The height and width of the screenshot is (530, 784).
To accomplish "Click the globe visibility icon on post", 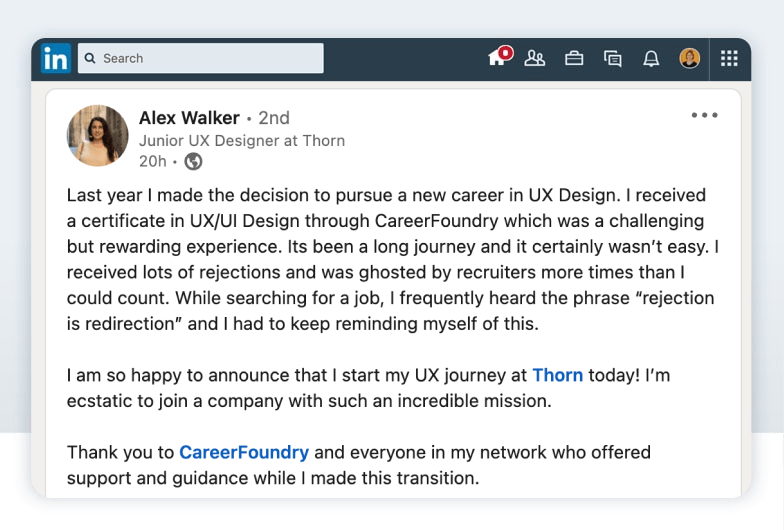I will 193,161.
